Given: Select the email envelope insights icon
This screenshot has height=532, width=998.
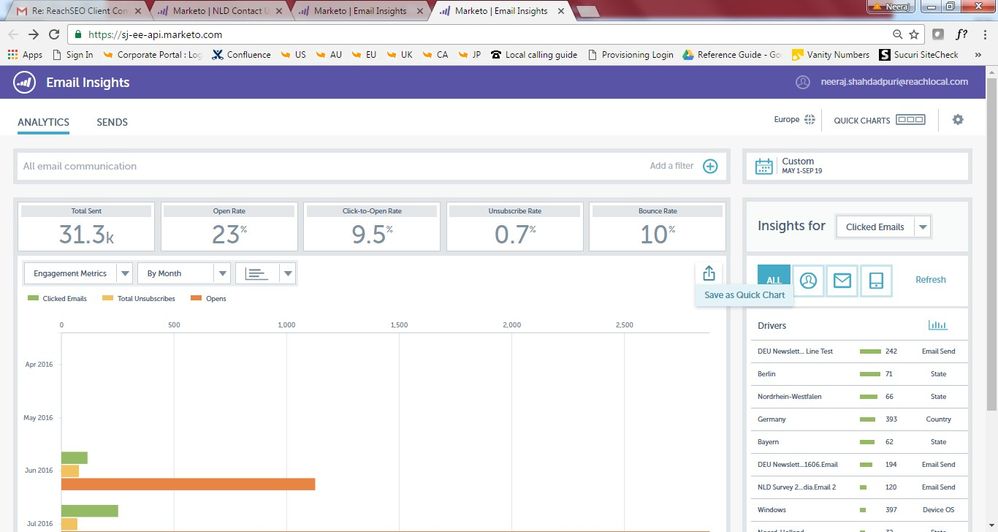Looking at the screenshot, I should click(842, 281).
